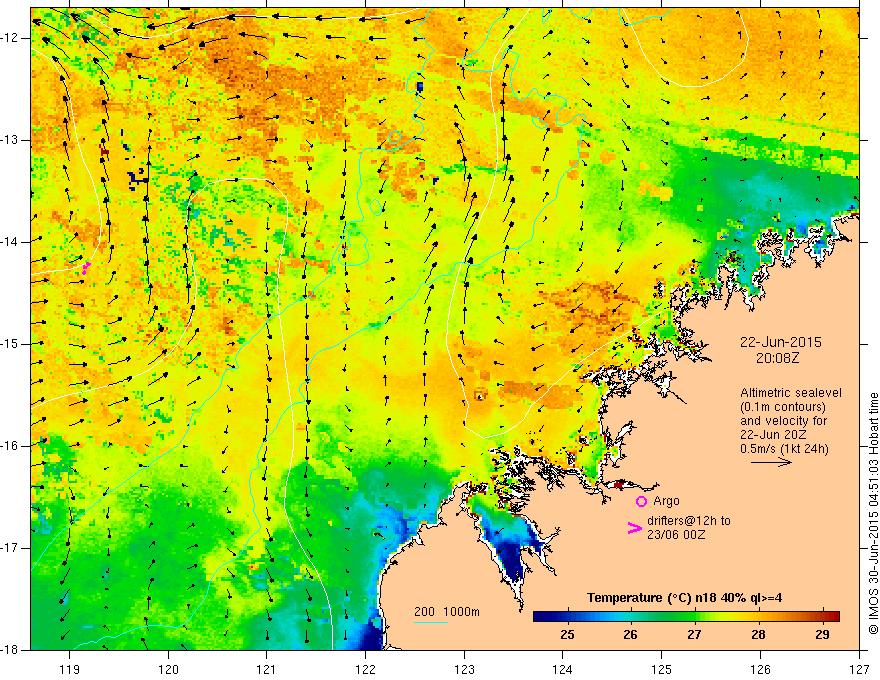
Task: Click the '-12' latitude axis label
Action: [x=11, y=38]
